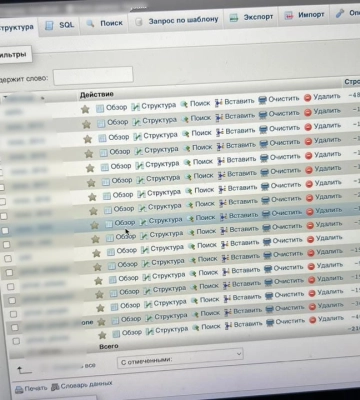Click the Обзор icon in the first table row
This screenshot has width=360, height=400.
[100, 108]
